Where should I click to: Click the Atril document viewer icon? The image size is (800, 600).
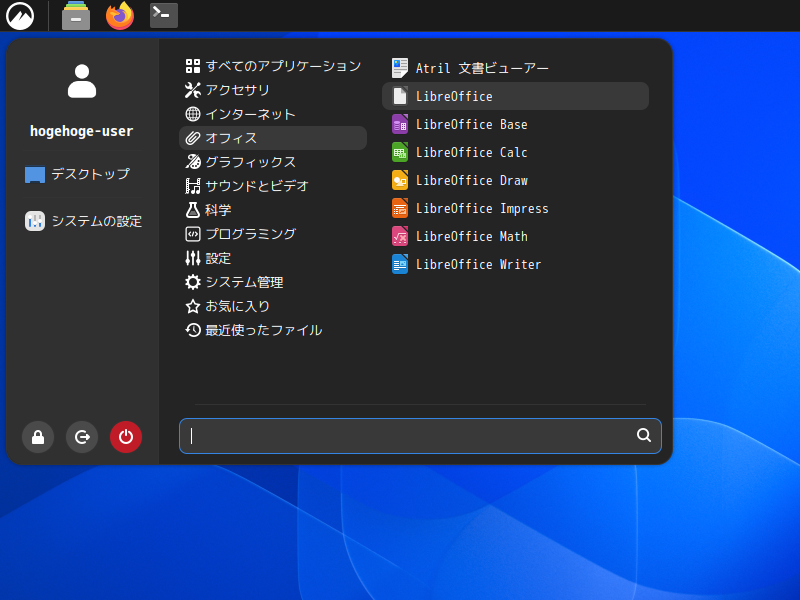click(400, 68)
